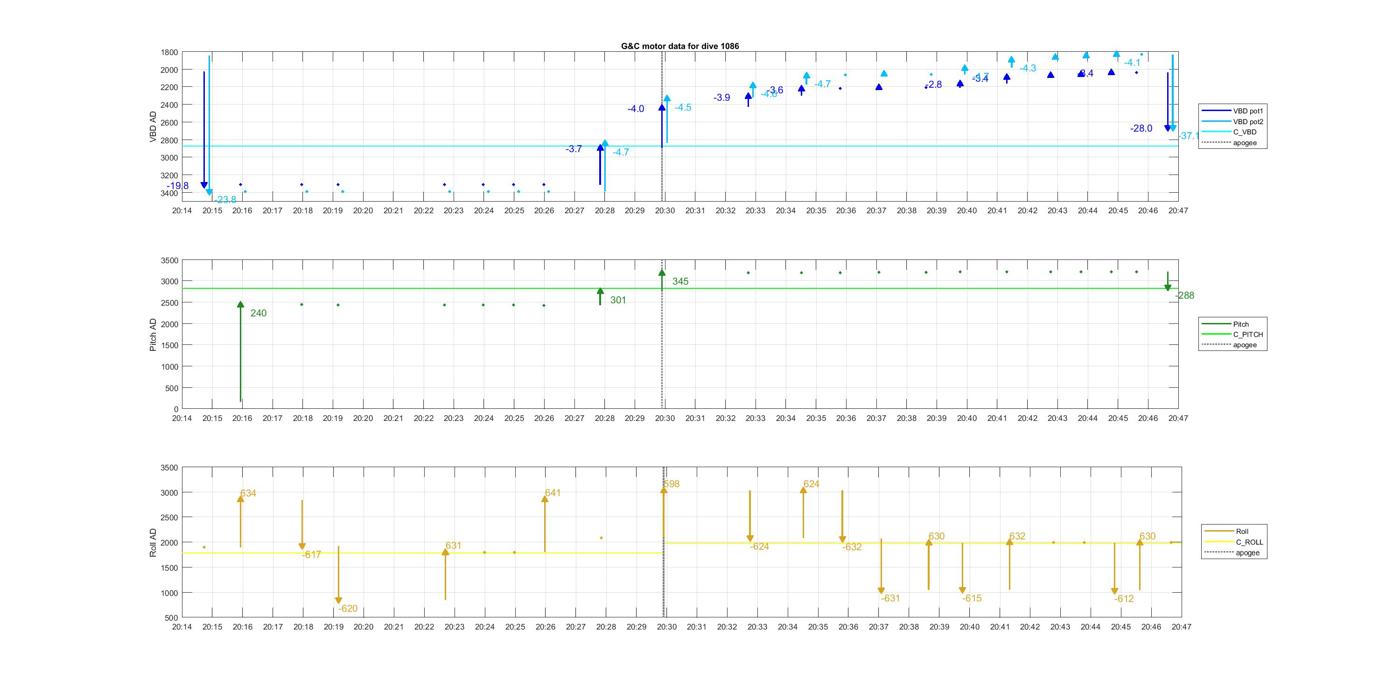Image resolution: width=1400 pixels, height=693 pixels.
Task: Select VBD pot2 legend entry
Action: [1232, 121]
